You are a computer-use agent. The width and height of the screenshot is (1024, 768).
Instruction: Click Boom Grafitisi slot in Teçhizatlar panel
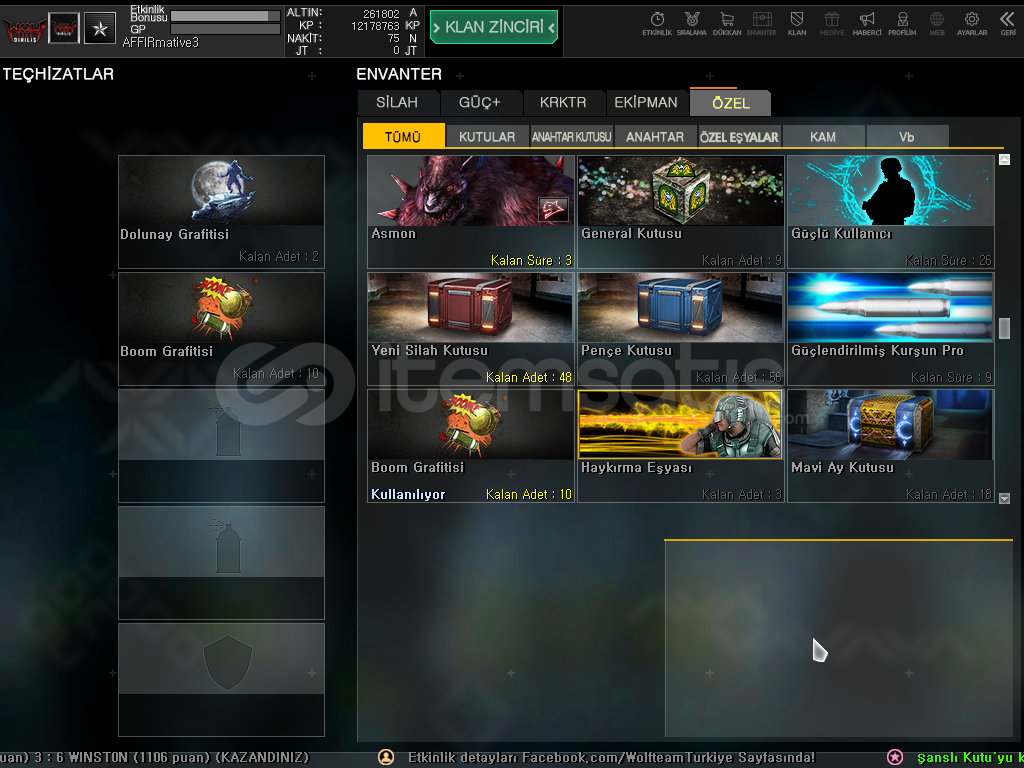(221, 328)
